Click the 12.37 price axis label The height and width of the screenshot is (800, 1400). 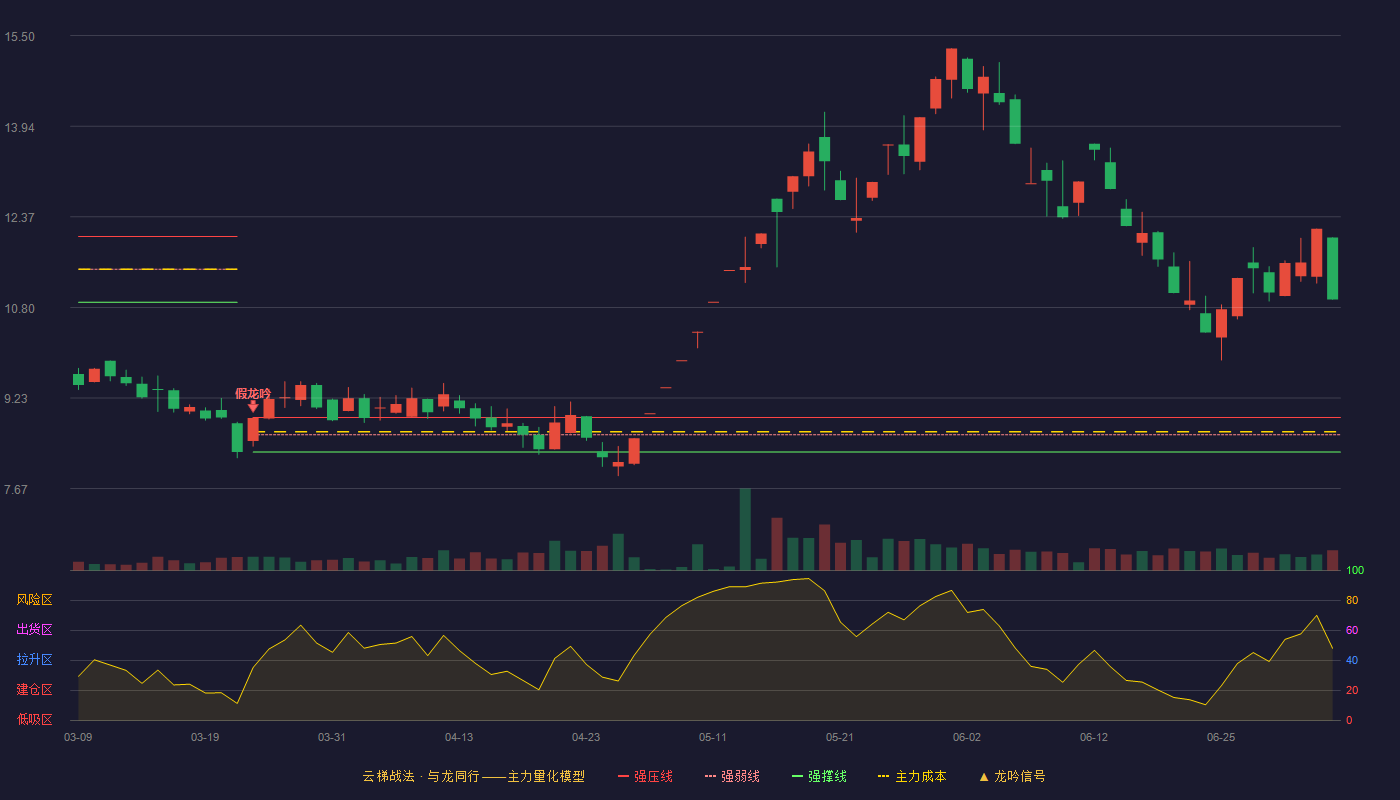pos(19,218)
